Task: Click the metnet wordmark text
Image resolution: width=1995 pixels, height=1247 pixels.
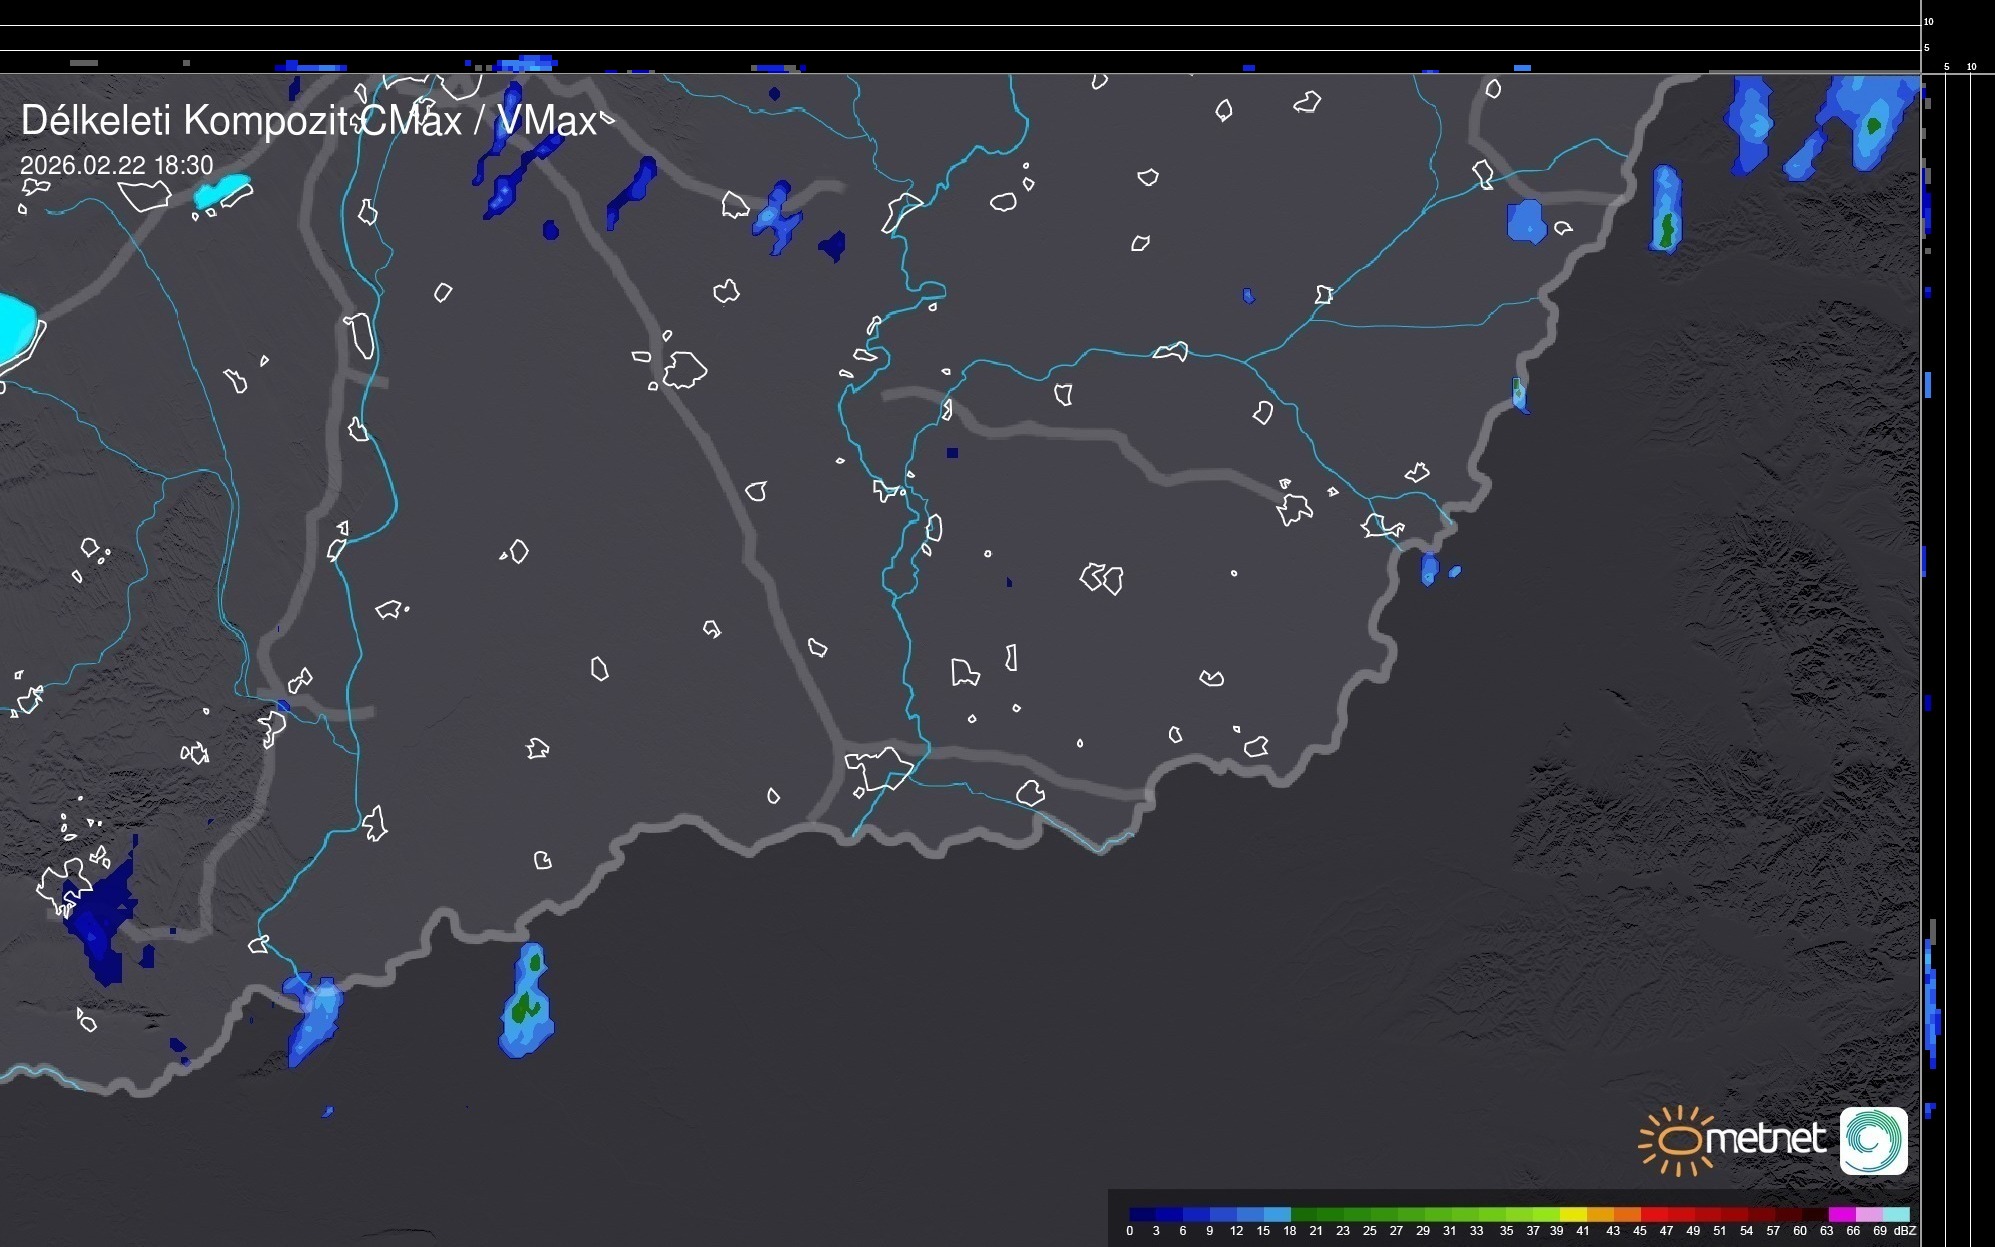Action: (x=1764, y=1140)
